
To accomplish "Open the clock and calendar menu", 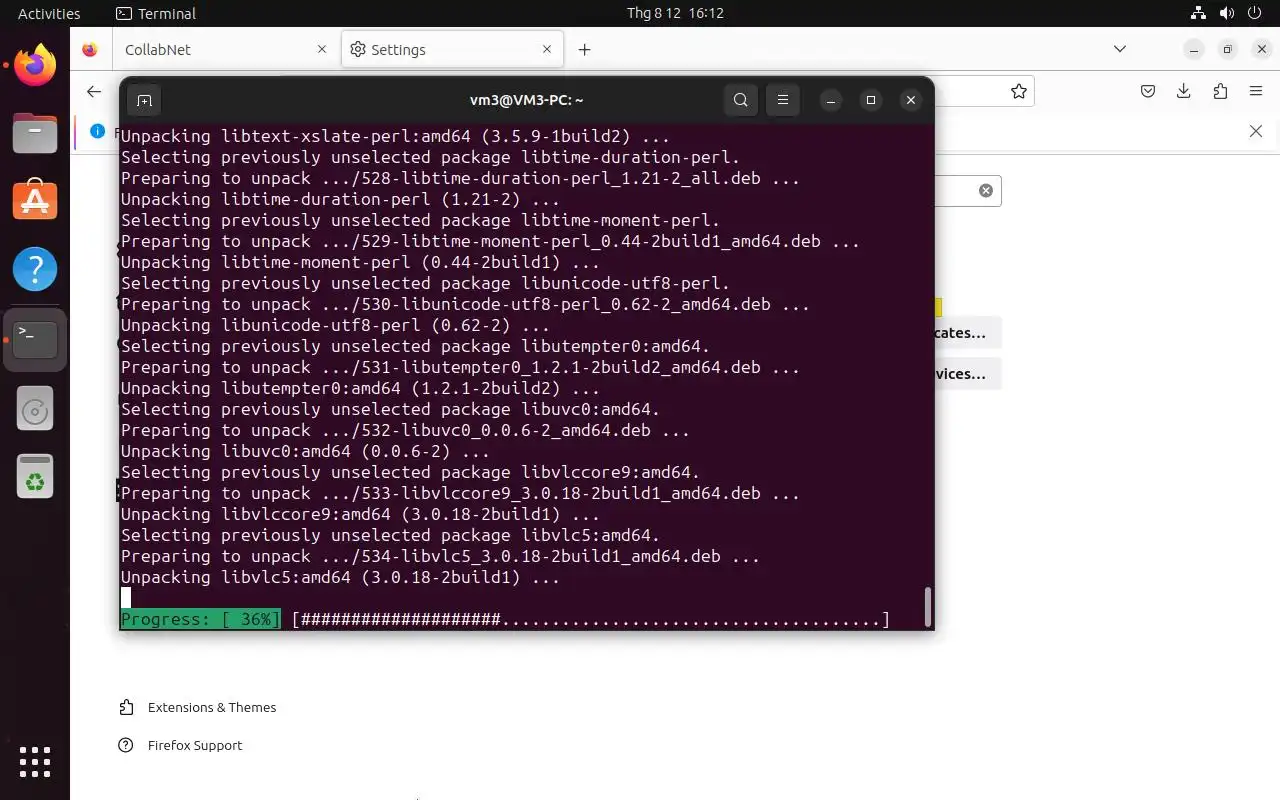I will pos(675,13).
